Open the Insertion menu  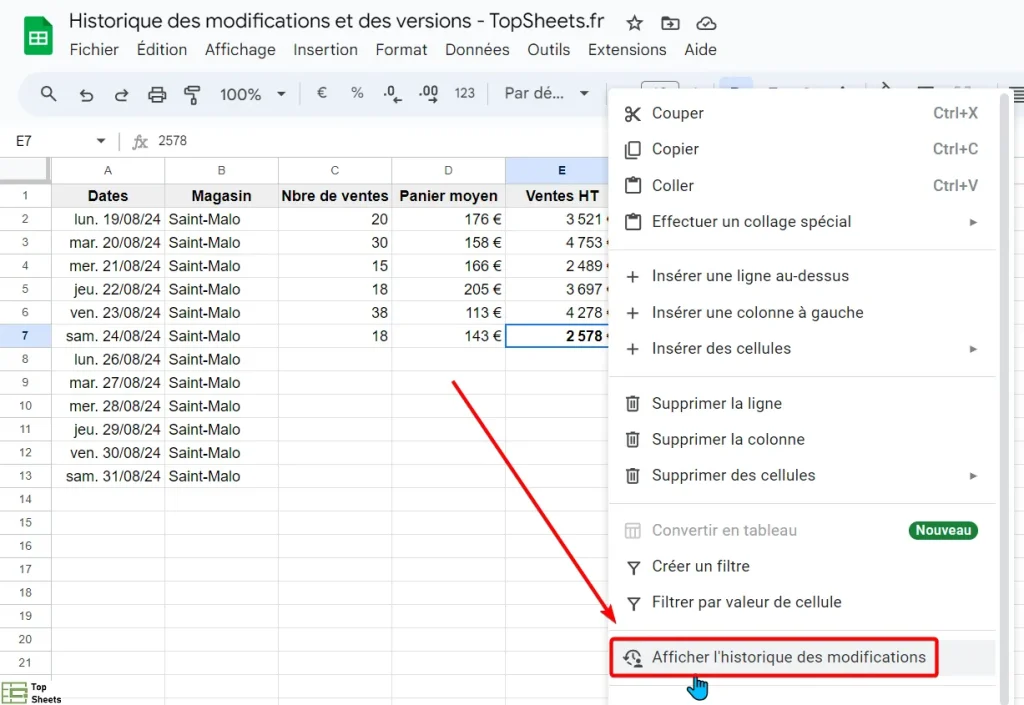325,50
